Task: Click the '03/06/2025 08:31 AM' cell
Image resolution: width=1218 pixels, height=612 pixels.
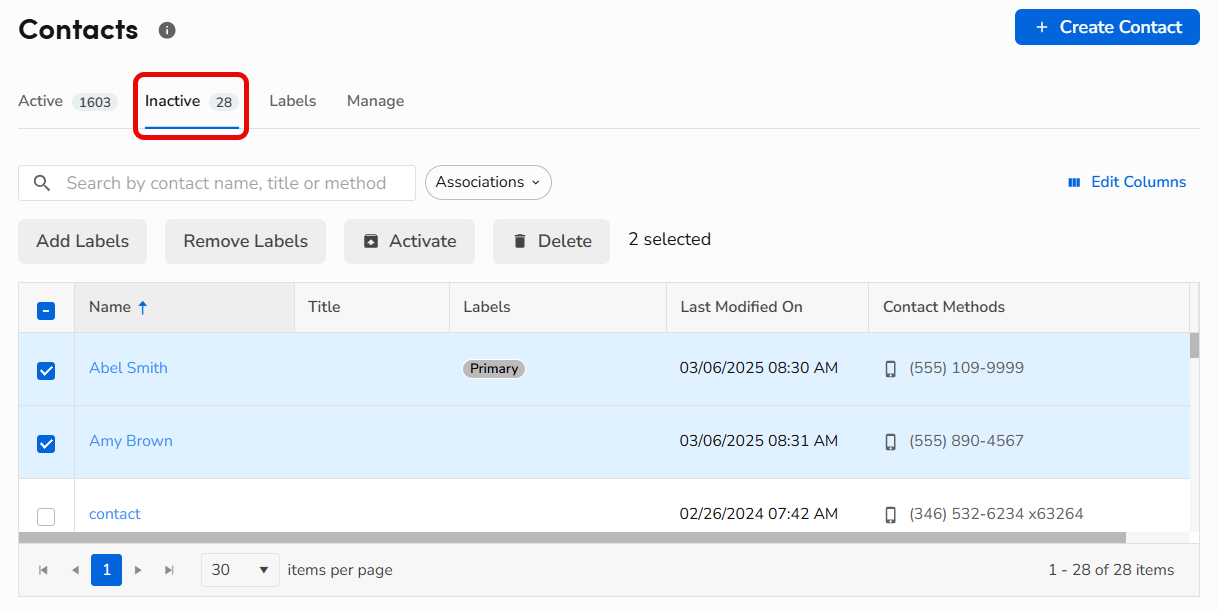Action: pyautogui.click(x=759, y=441)
